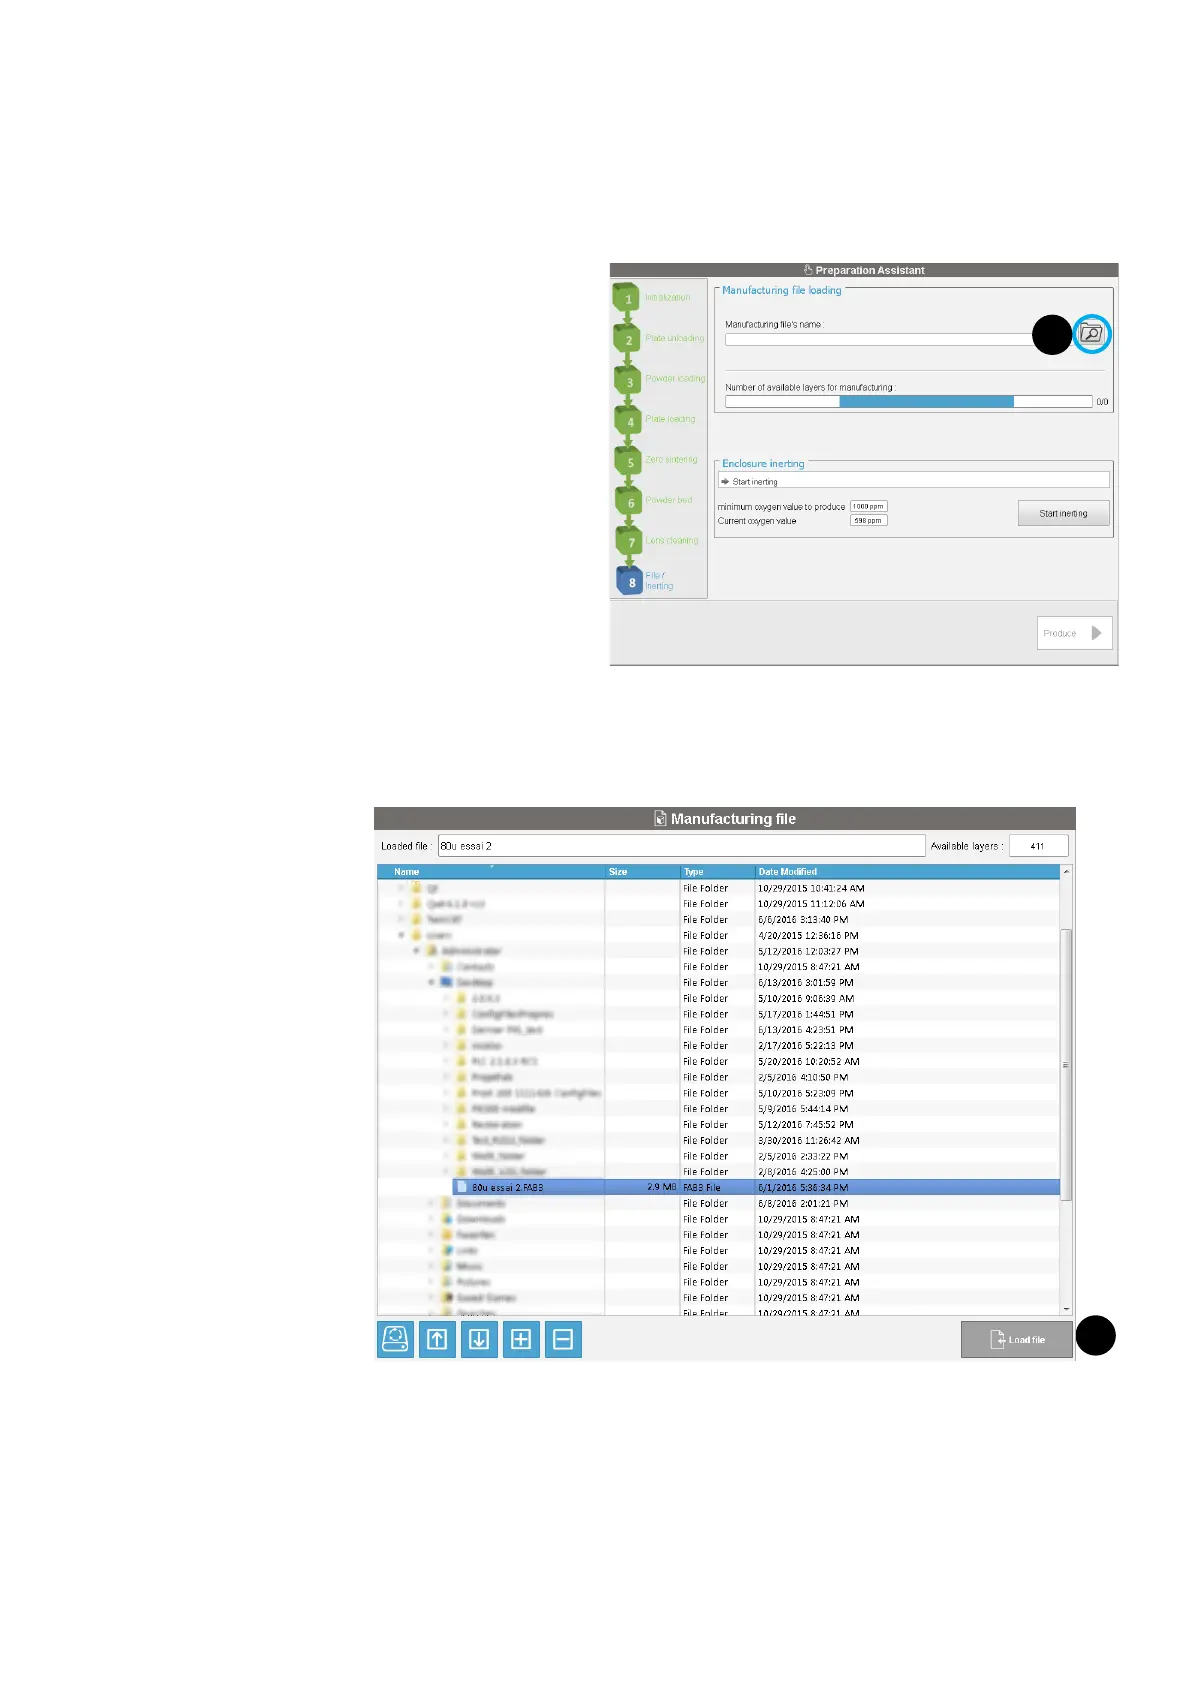
Task: Click the date 2/5/2016 2:33:22 PM
Action: click(803, 1156)
